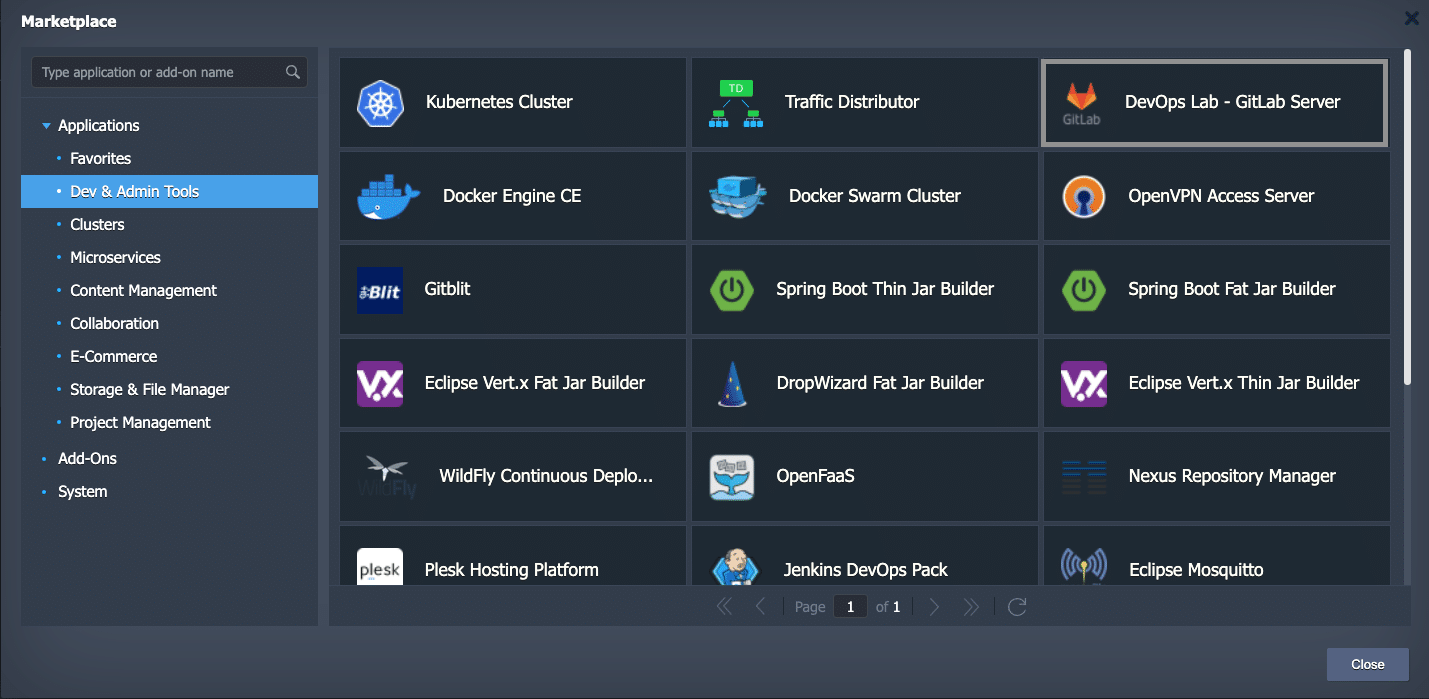This screenshot has width=1429, height=699.
Task: Click the OpenFaaS title text
Action: [x=815, y=476]
